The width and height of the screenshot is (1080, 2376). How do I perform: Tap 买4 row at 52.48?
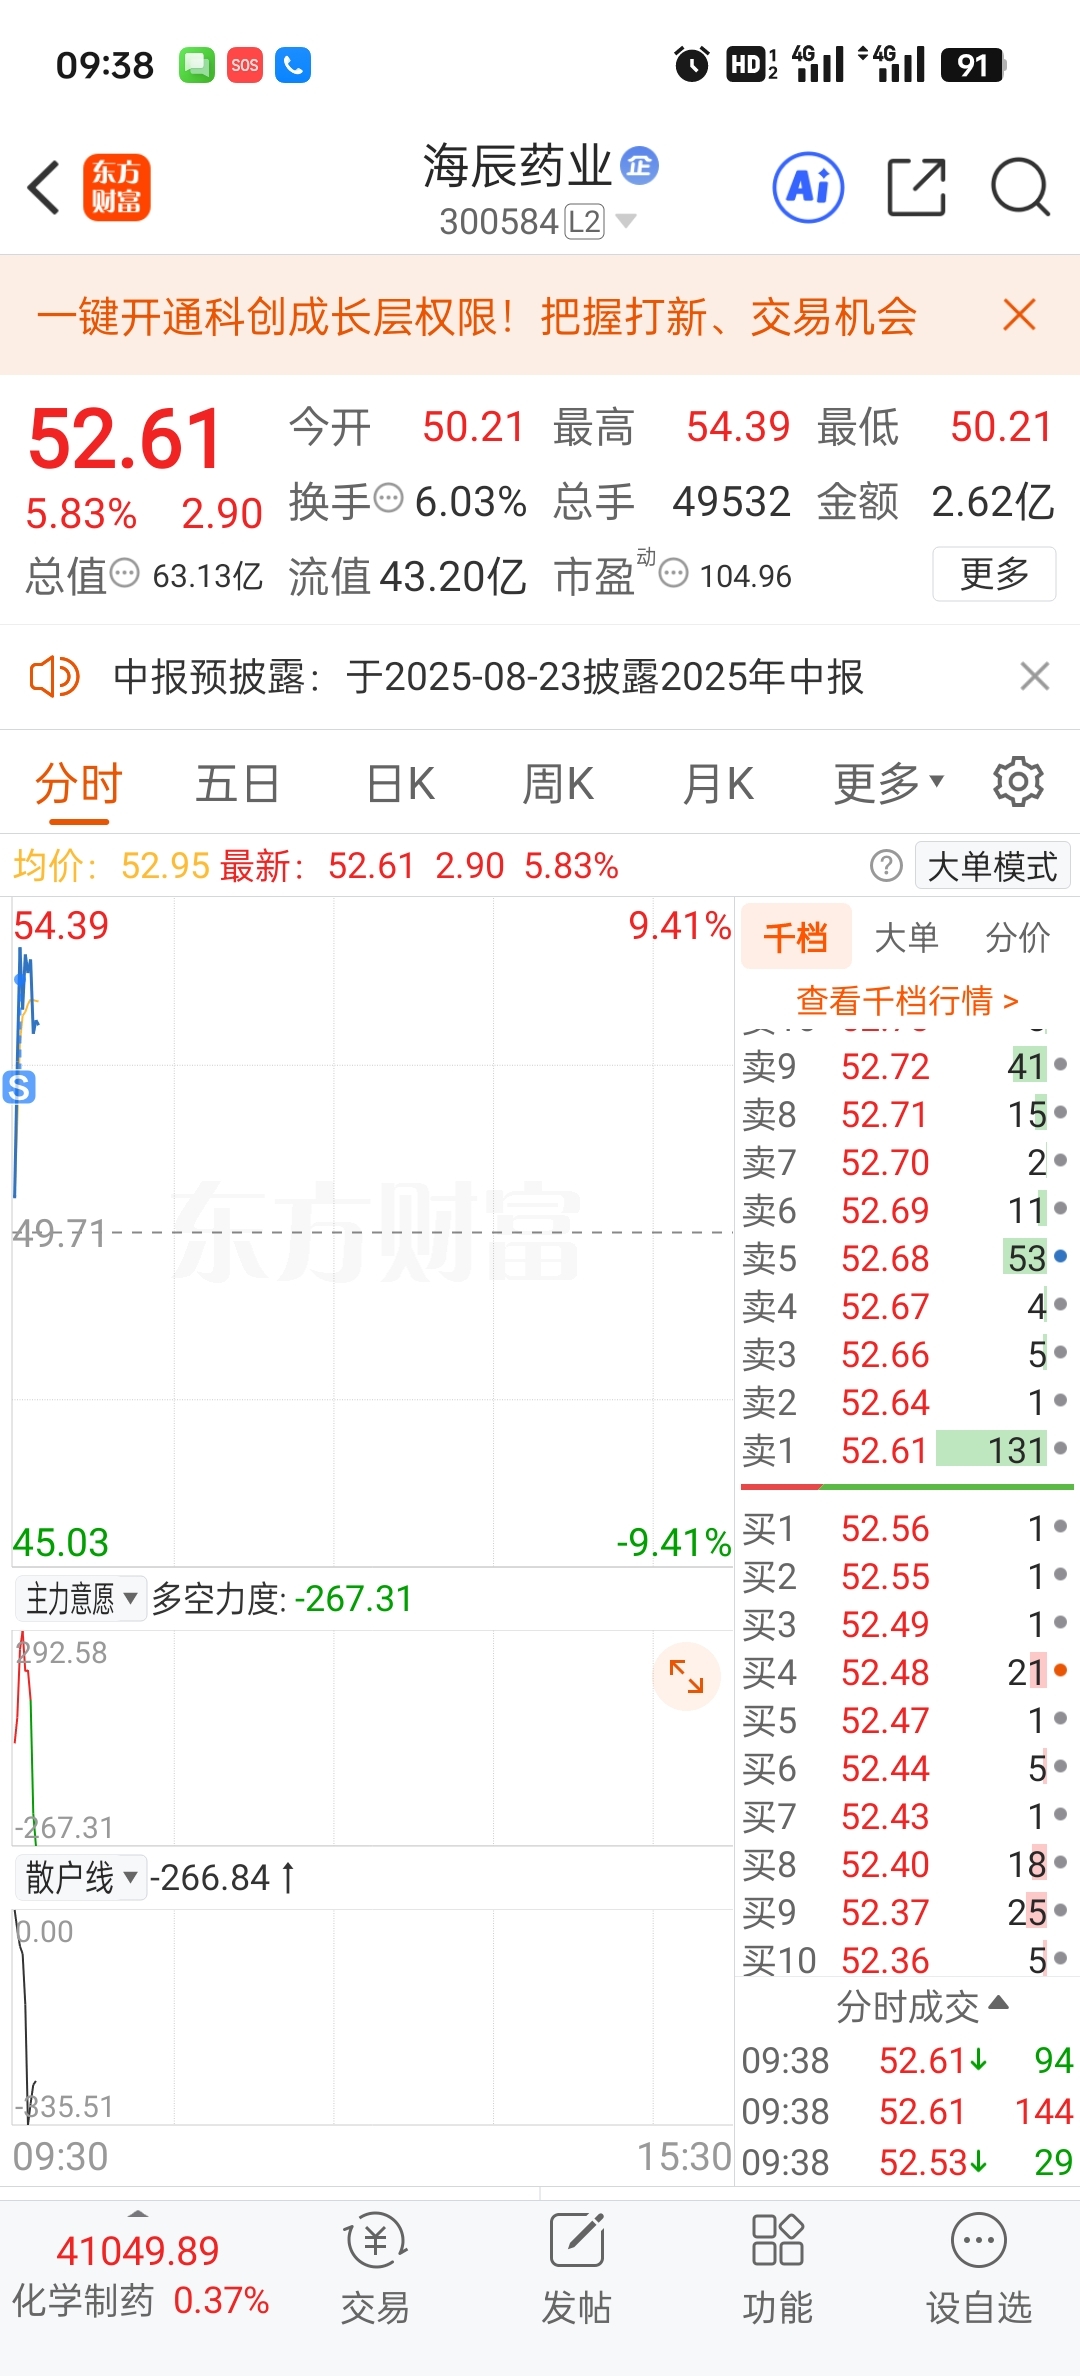(x=906, y=1672)
